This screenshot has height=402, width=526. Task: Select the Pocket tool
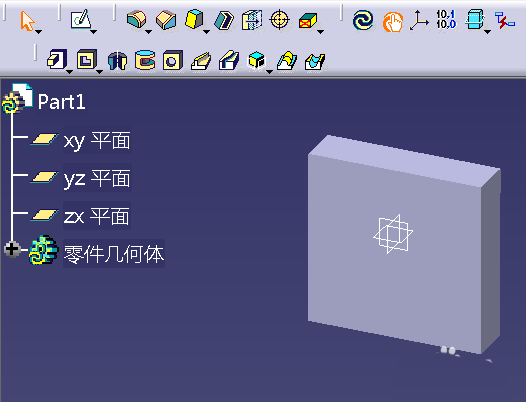pyautogui.click(x=87, y=59)
